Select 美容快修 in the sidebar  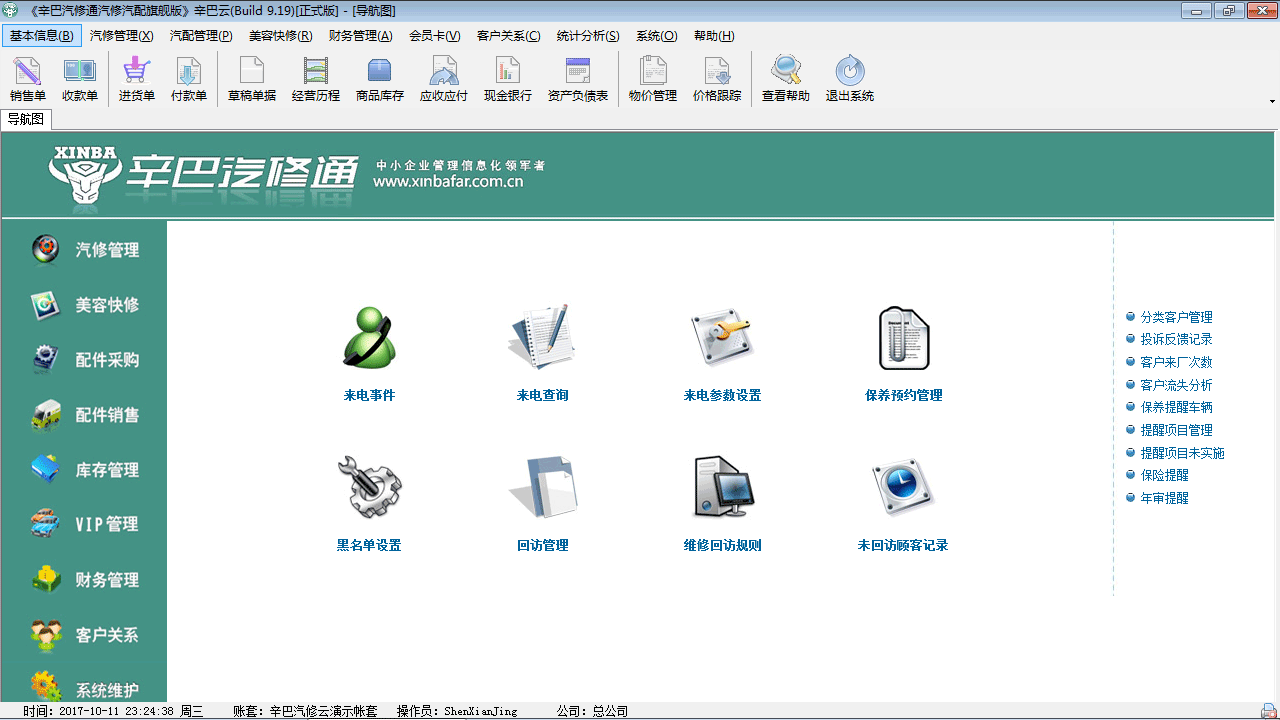coord(85,305)
